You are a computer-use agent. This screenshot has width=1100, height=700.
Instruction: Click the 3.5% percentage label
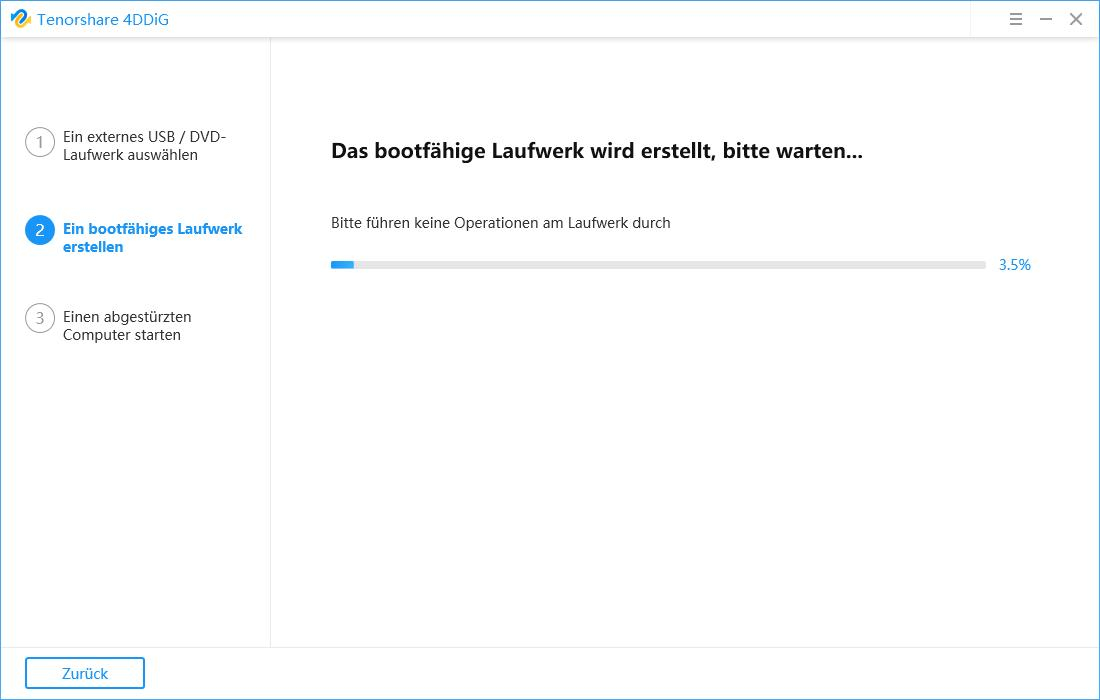tap(1014, 264)
